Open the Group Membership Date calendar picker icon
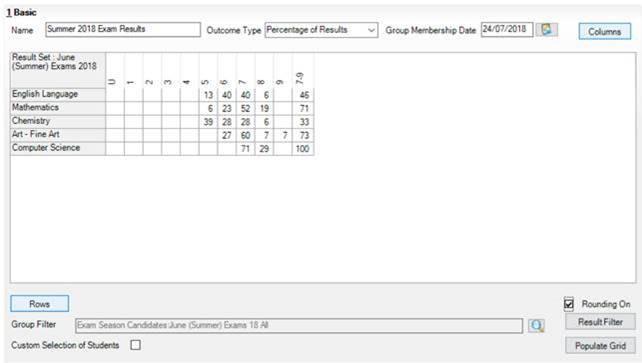 (547, 29)
